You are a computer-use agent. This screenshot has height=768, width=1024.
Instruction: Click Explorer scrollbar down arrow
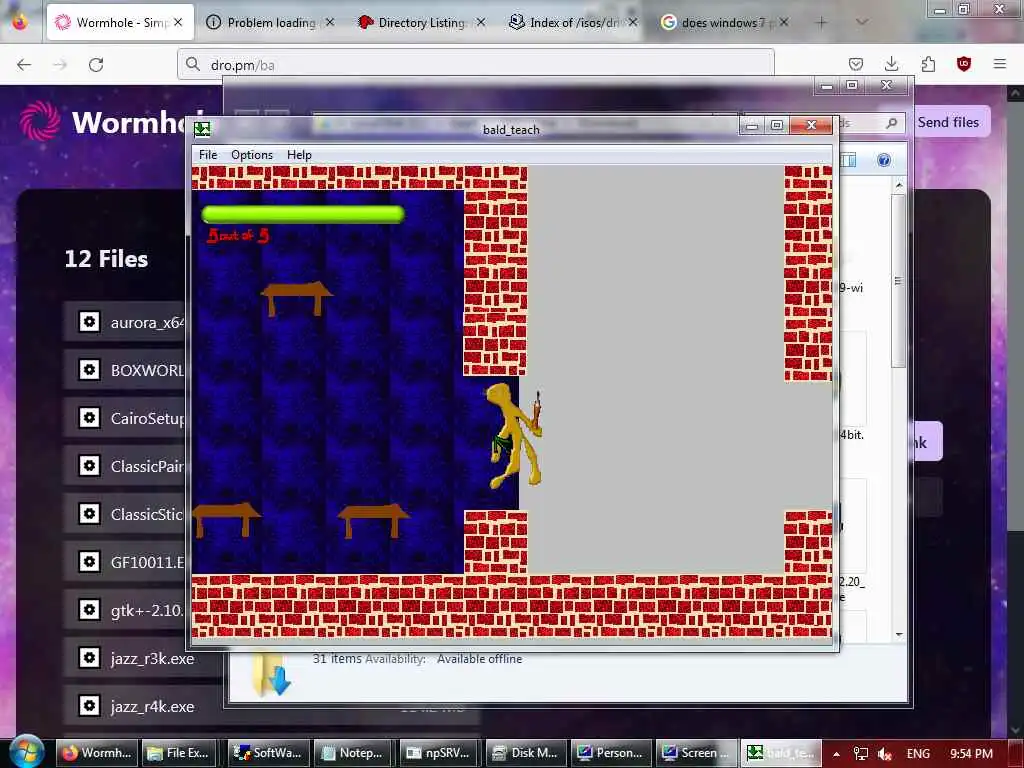pos(899,634)
